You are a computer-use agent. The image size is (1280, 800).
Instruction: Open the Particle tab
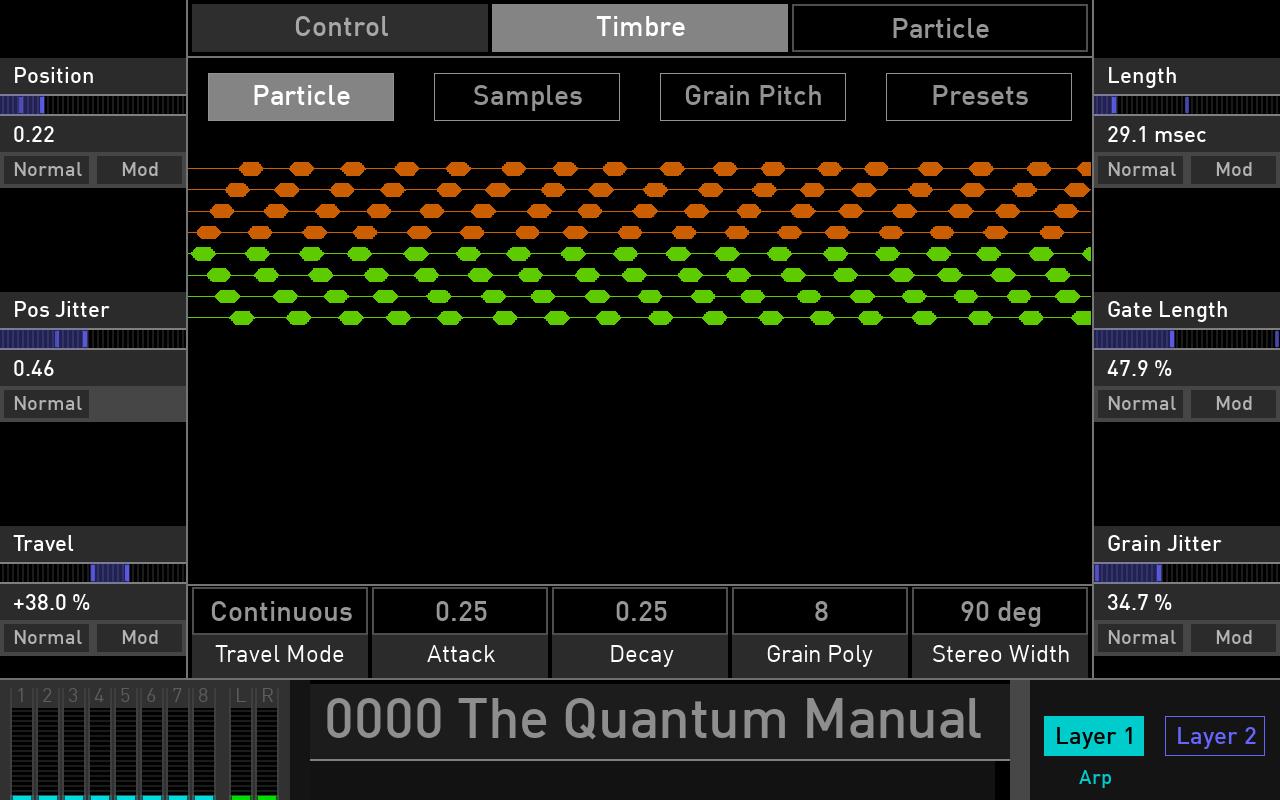[939, 27]
